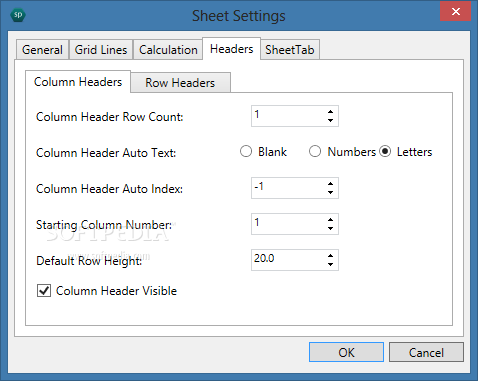Decrease Column Header Auto Index value
478x381 pixels.
tap(330, 192)
